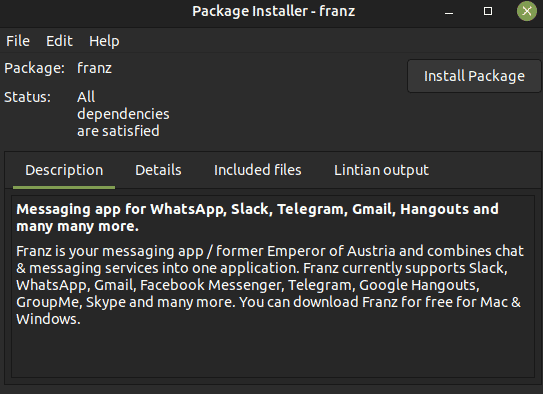
Task: Maximize the Package Installer window
Action: point(488,11)
